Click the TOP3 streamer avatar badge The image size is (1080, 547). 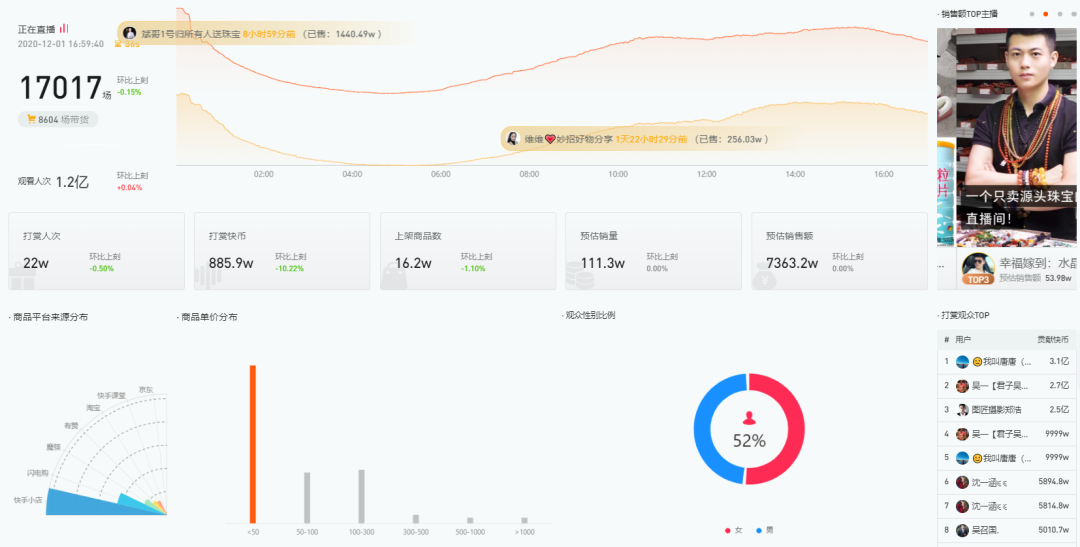pos(978,269)
